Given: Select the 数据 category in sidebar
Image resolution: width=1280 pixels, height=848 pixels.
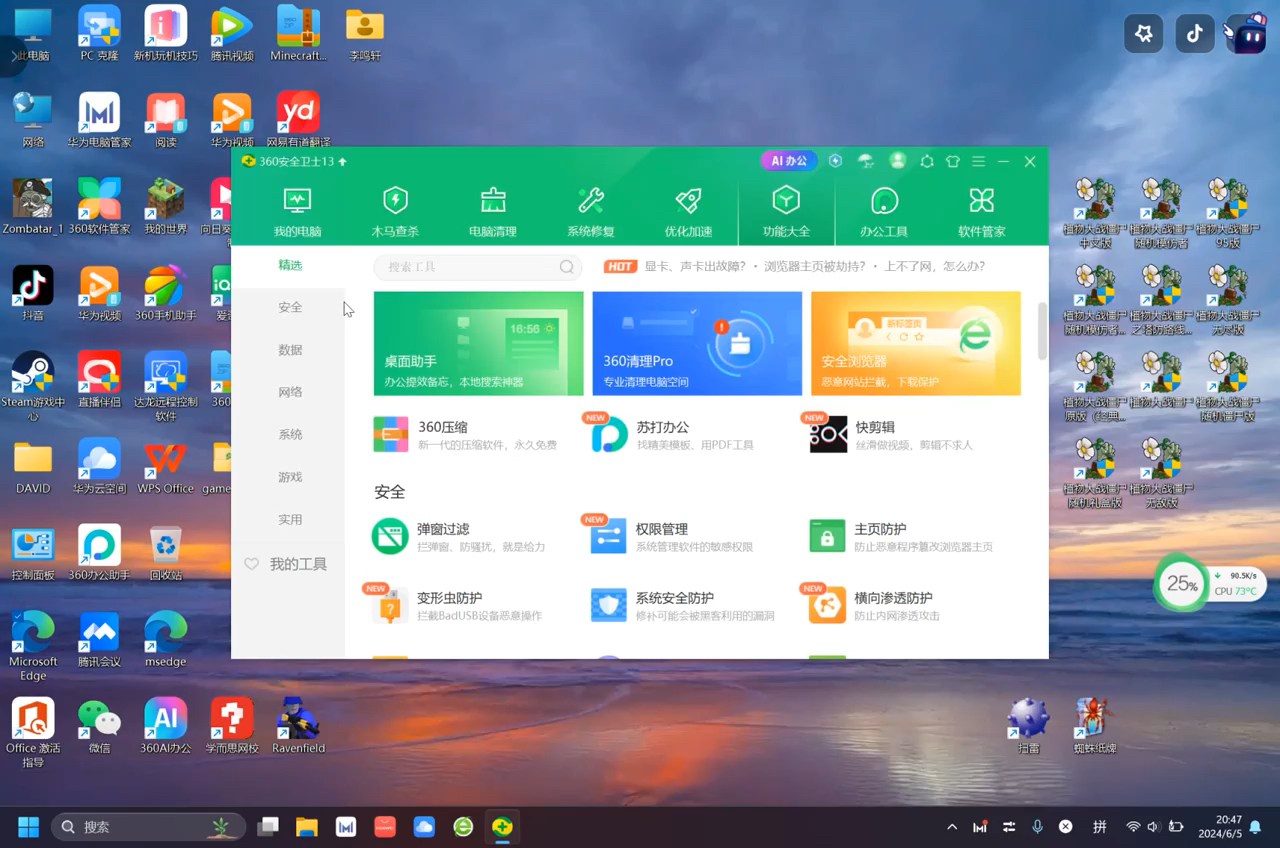Looking at the screenshot, I should click(x=290, y=350).
